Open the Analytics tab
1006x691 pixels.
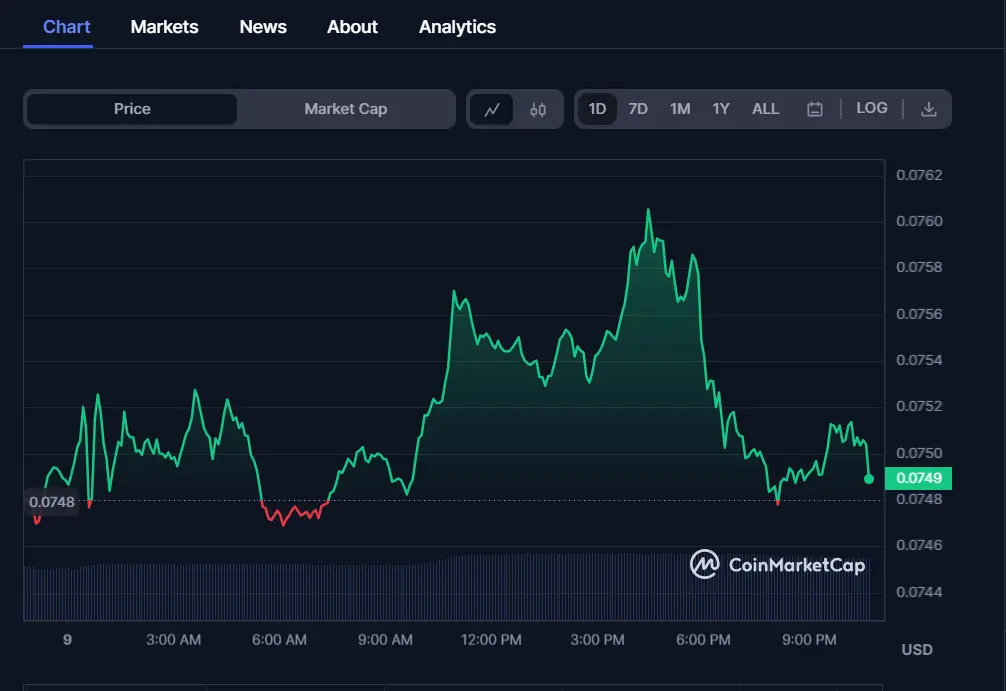pyautogui.click(x=457, y=27)
